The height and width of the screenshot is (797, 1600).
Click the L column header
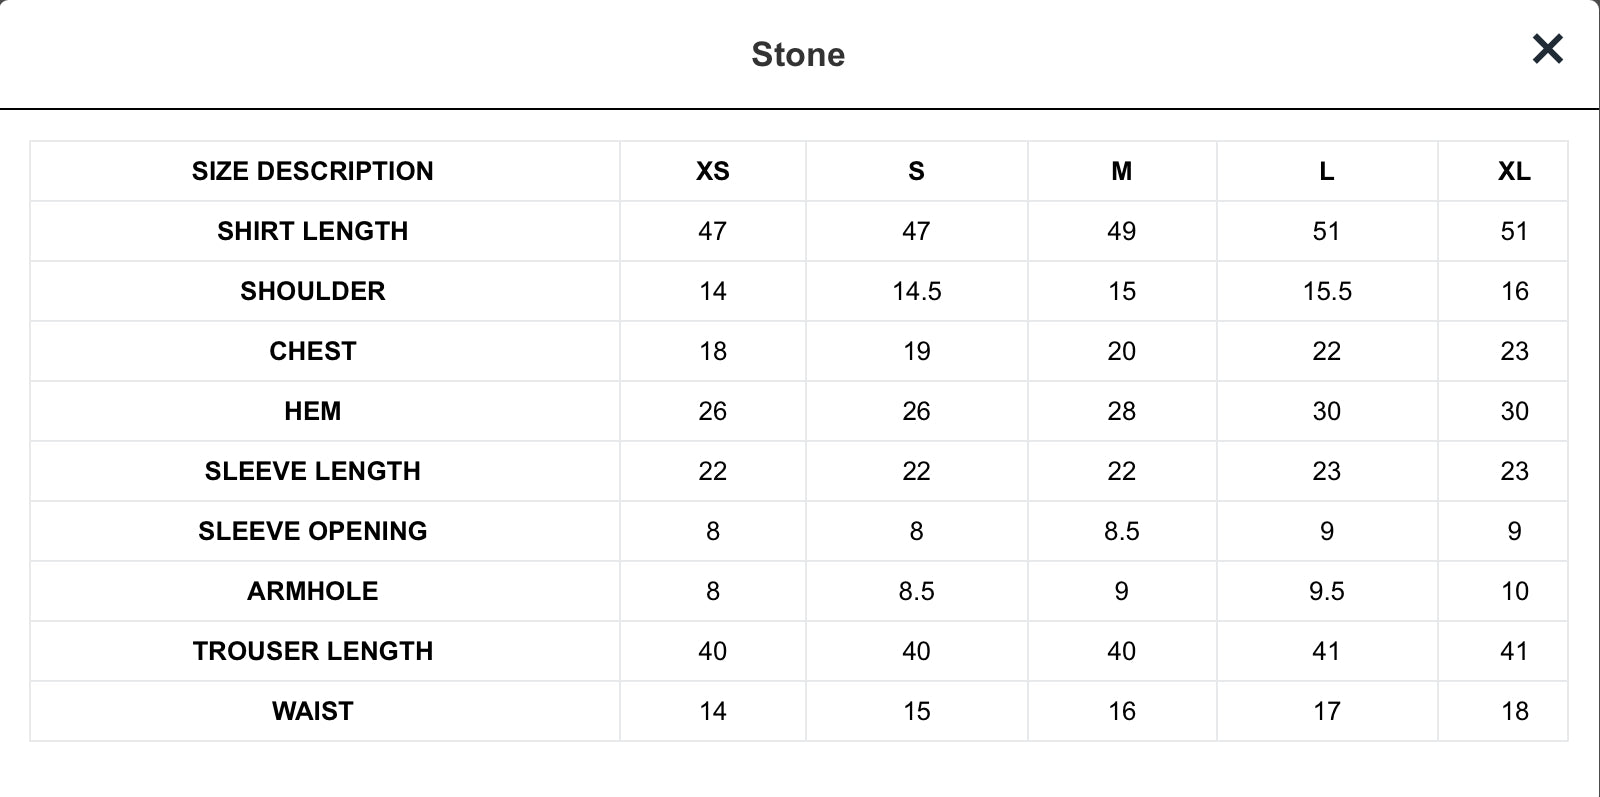coord(1327,171)
